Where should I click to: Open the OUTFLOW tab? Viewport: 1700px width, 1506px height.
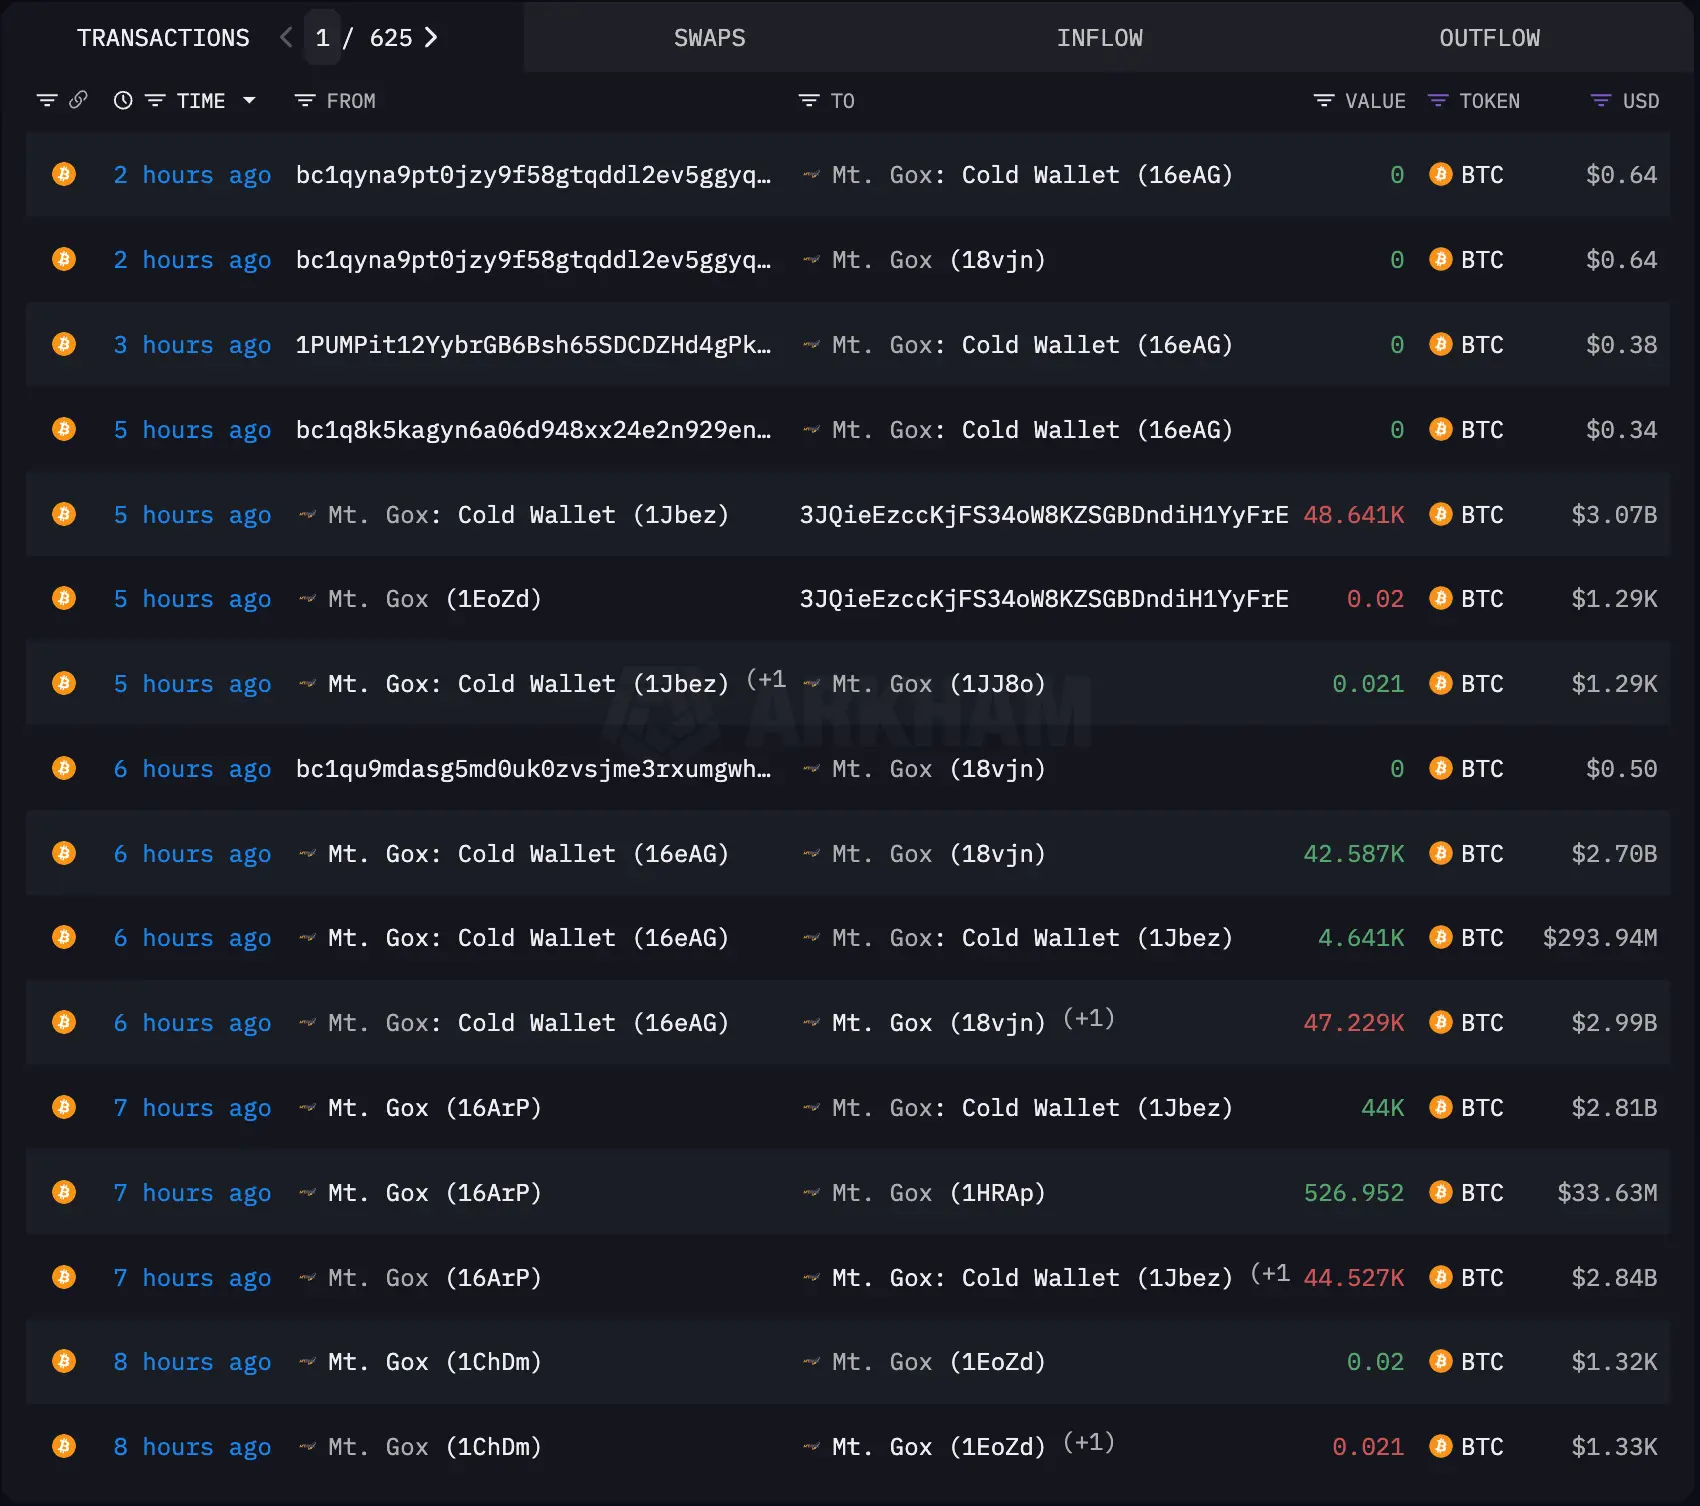pyautogui.click(x=1489, y=38)
